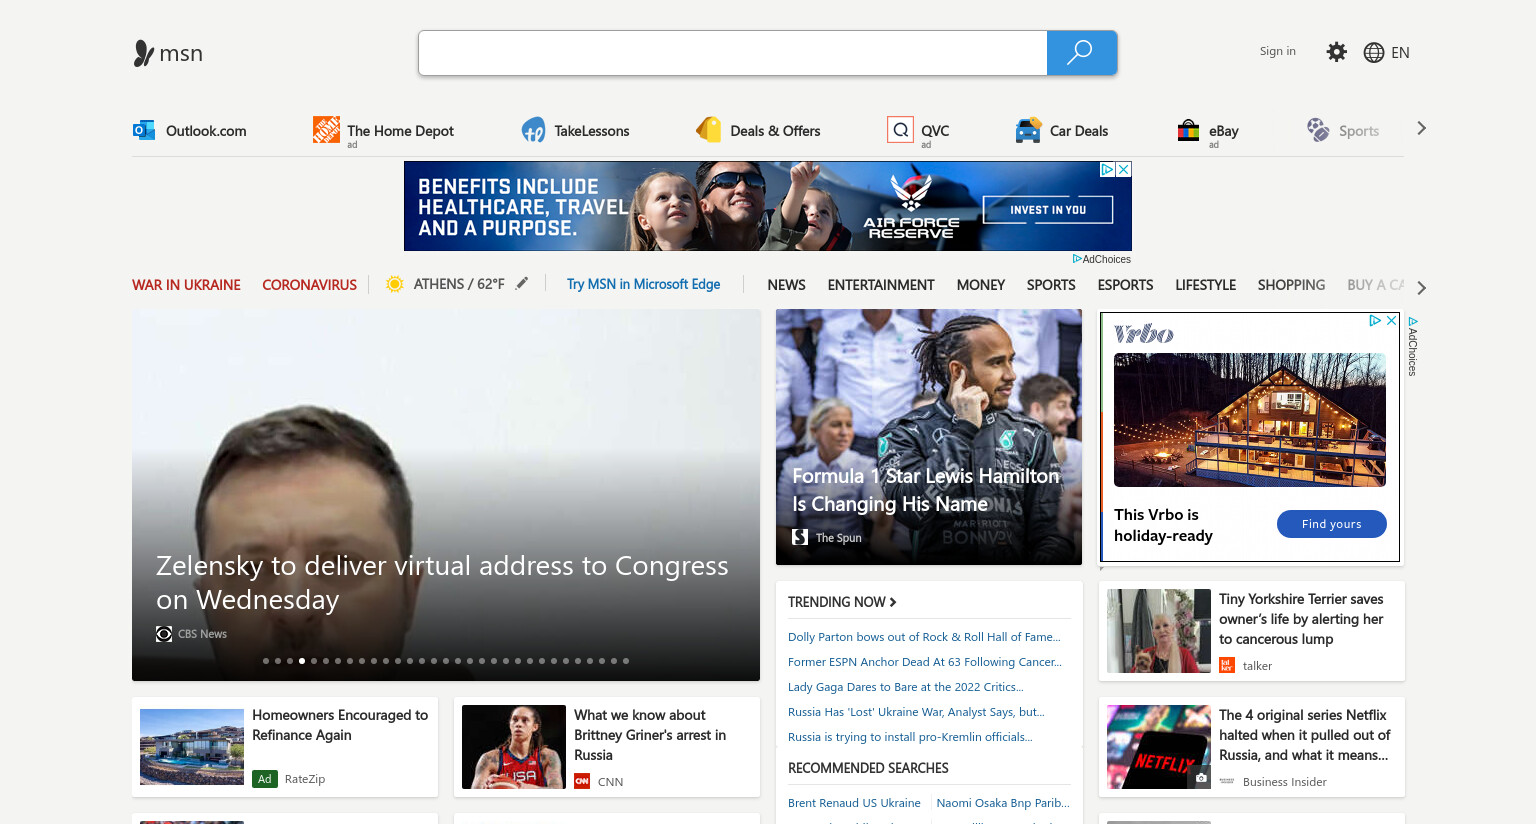
Task: Open Russia Has 'Lost' Ukraine War link
Action: click(x=916, y=712)
